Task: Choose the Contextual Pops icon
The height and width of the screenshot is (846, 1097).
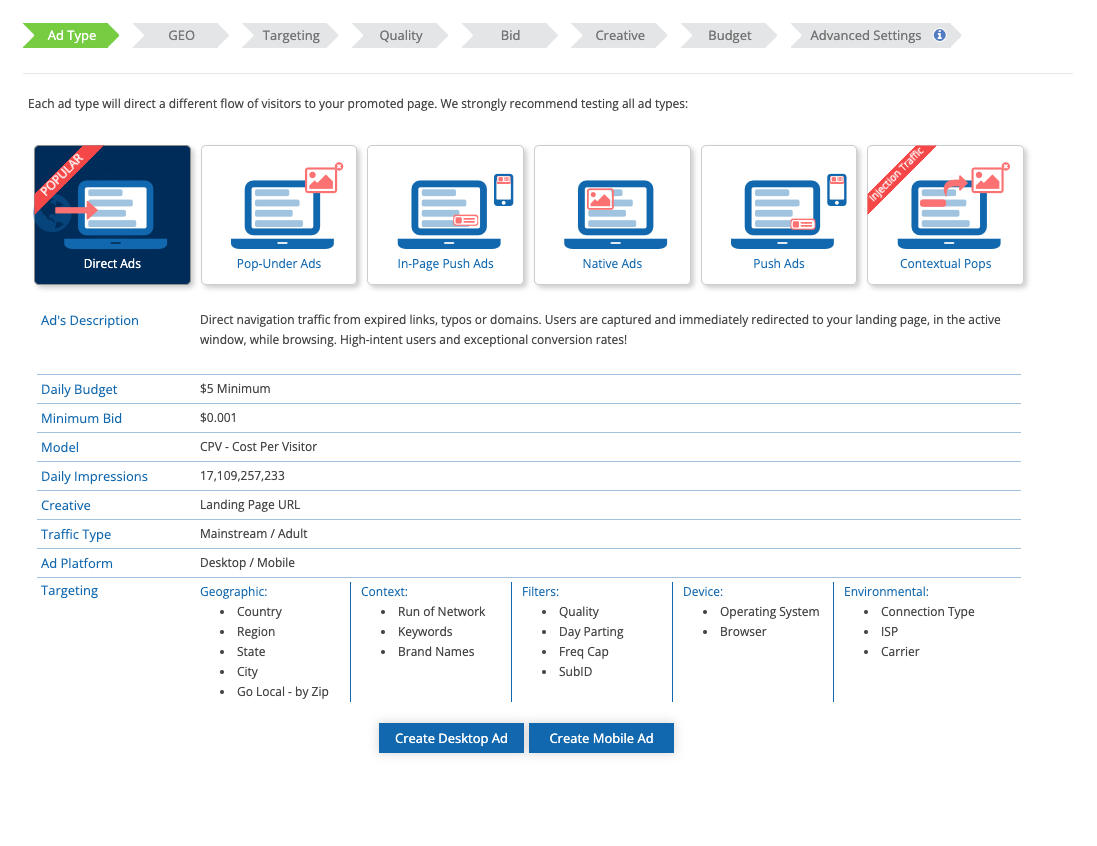Action: [x=945, y=213]
